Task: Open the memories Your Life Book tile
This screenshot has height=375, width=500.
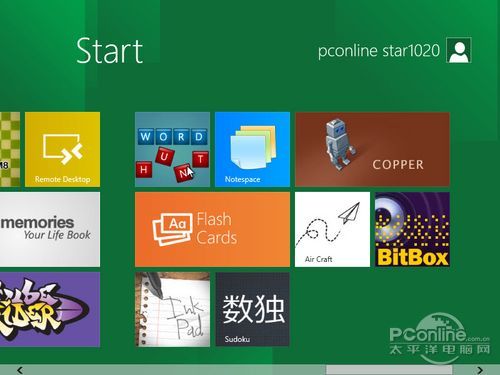Action: [x=50, y=229]
